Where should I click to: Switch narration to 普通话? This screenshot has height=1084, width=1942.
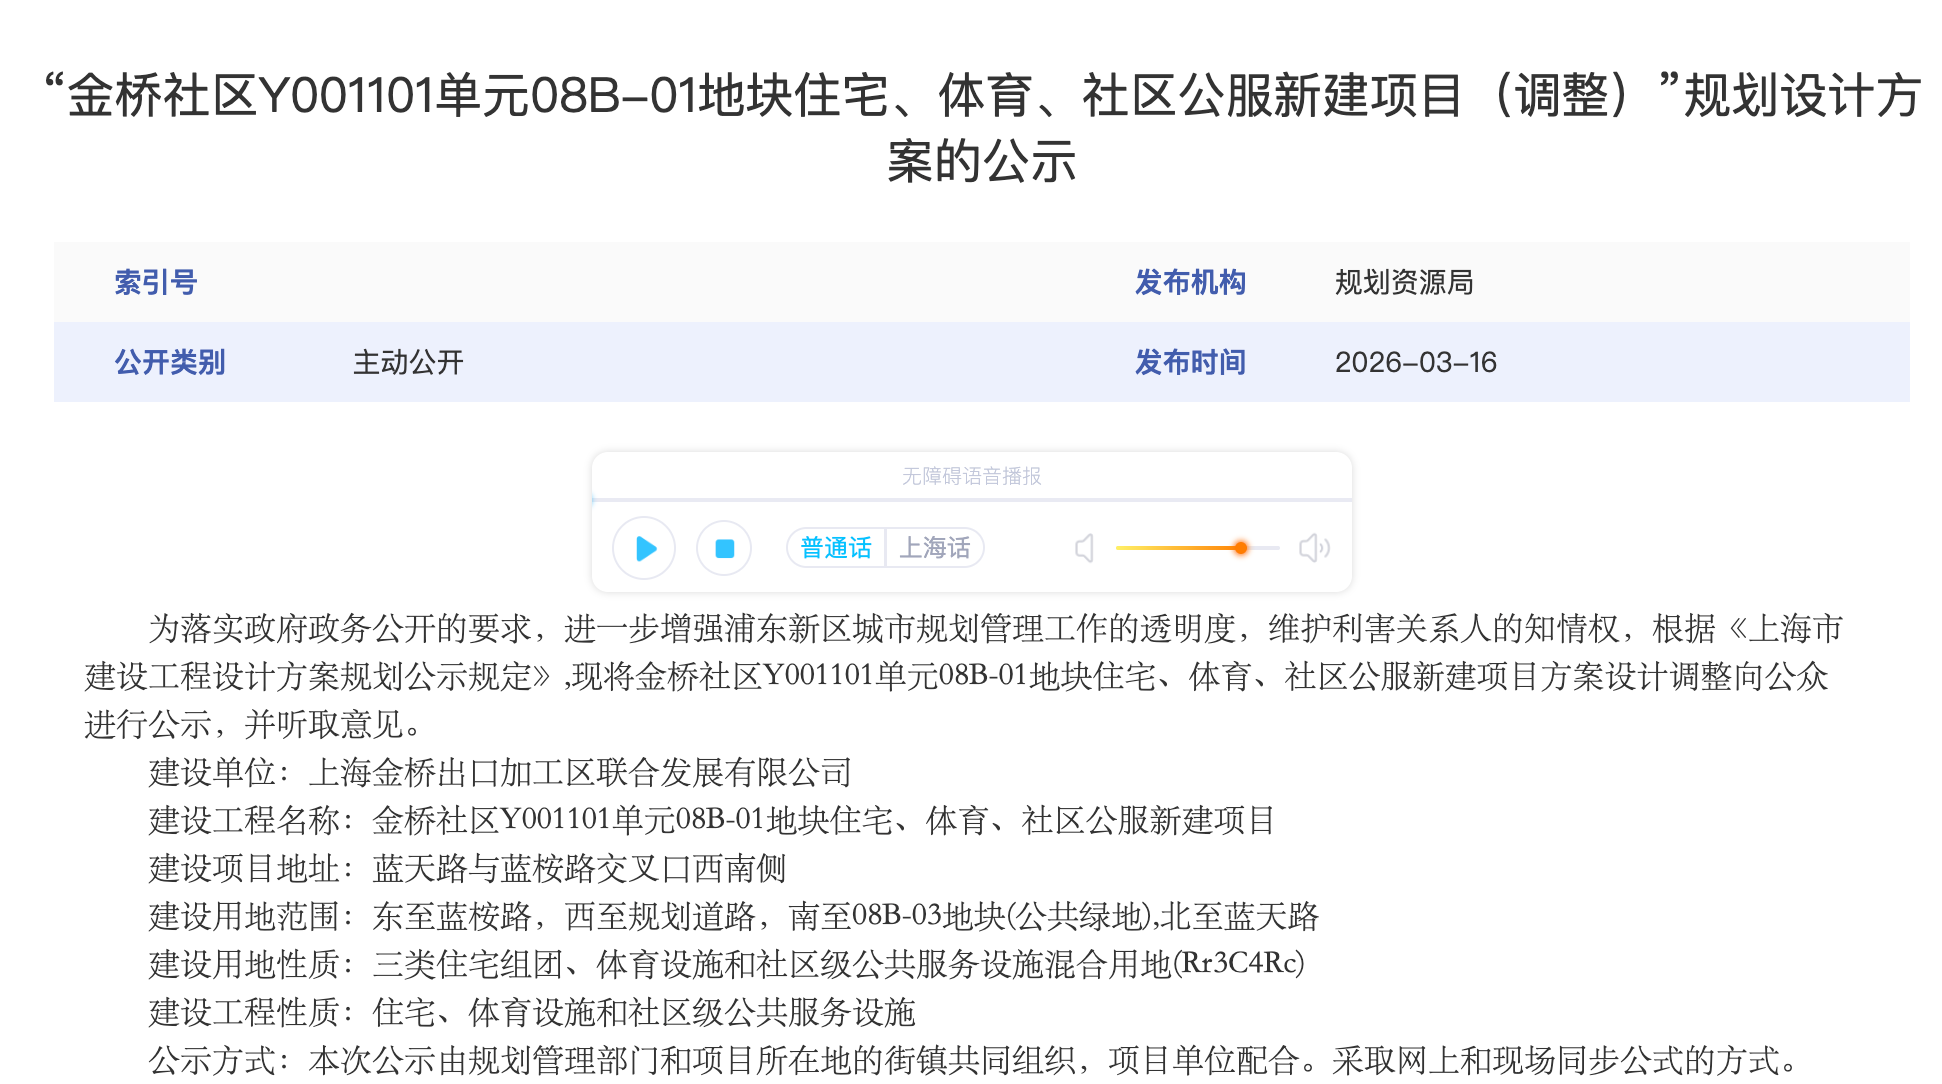[x=836, y=548]
